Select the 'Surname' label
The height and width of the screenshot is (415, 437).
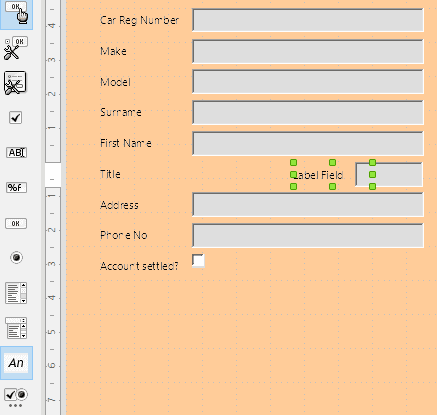(x=121, y=112)
